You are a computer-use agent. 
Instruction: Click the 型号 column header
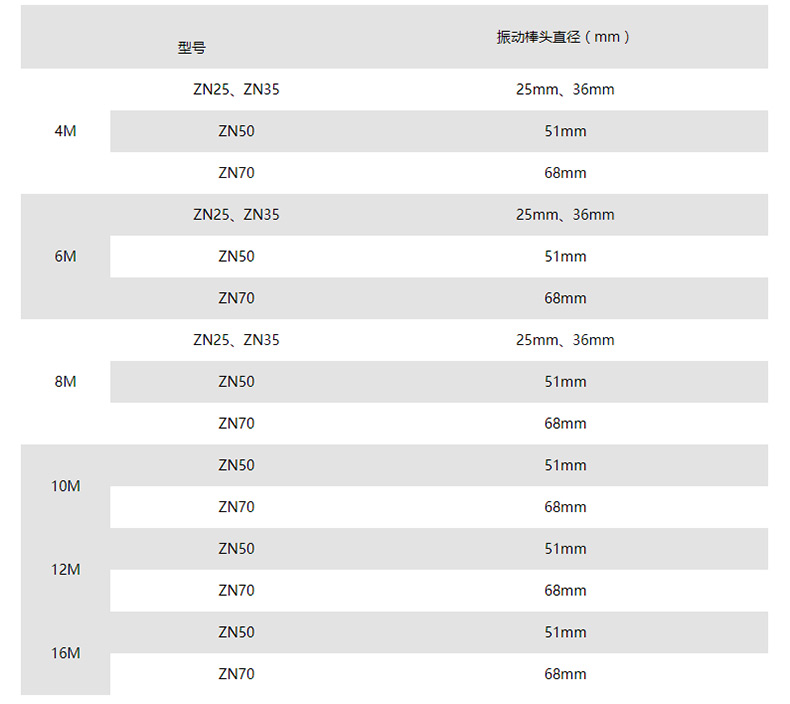point(192,48)
